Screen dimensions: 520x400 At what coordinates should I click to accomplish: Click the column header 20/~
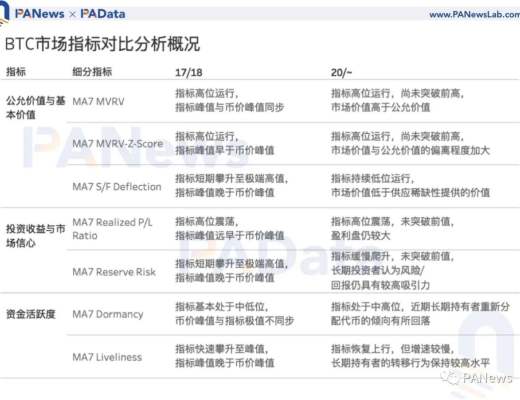point(341,72)
